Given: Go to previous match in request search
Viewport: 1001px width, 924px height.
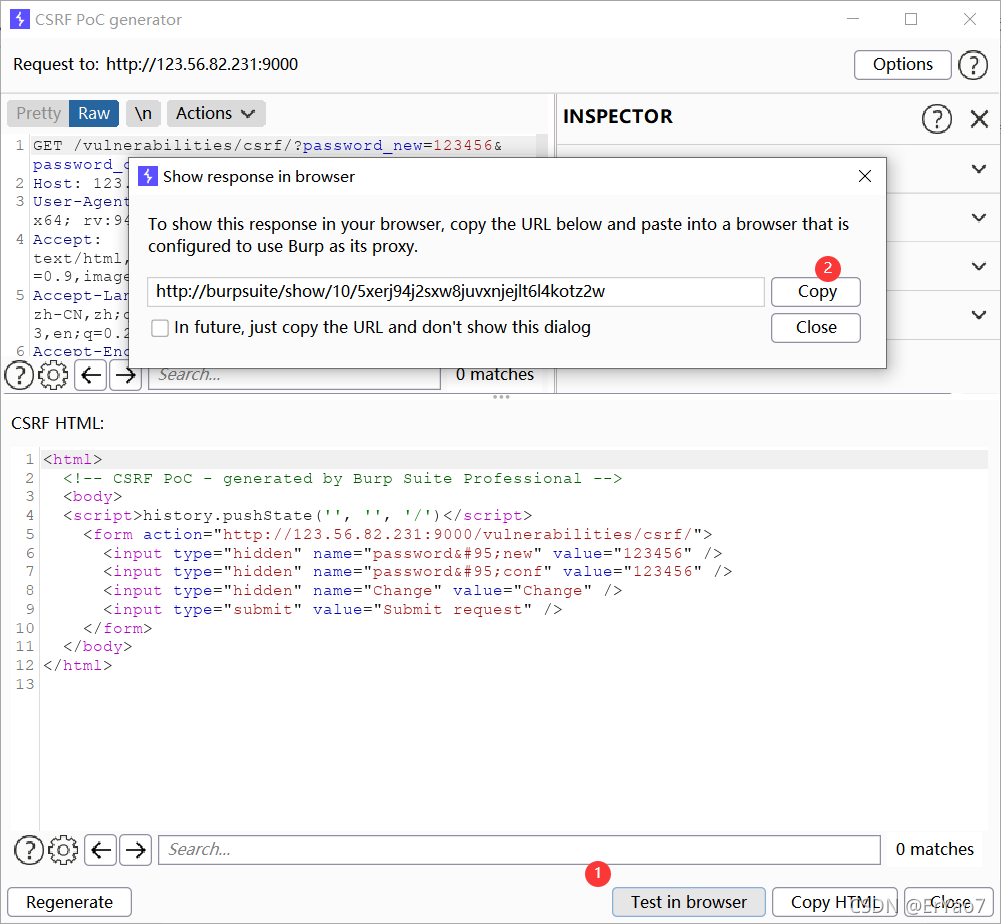Looking at the screenshot, I should [91, 375].
